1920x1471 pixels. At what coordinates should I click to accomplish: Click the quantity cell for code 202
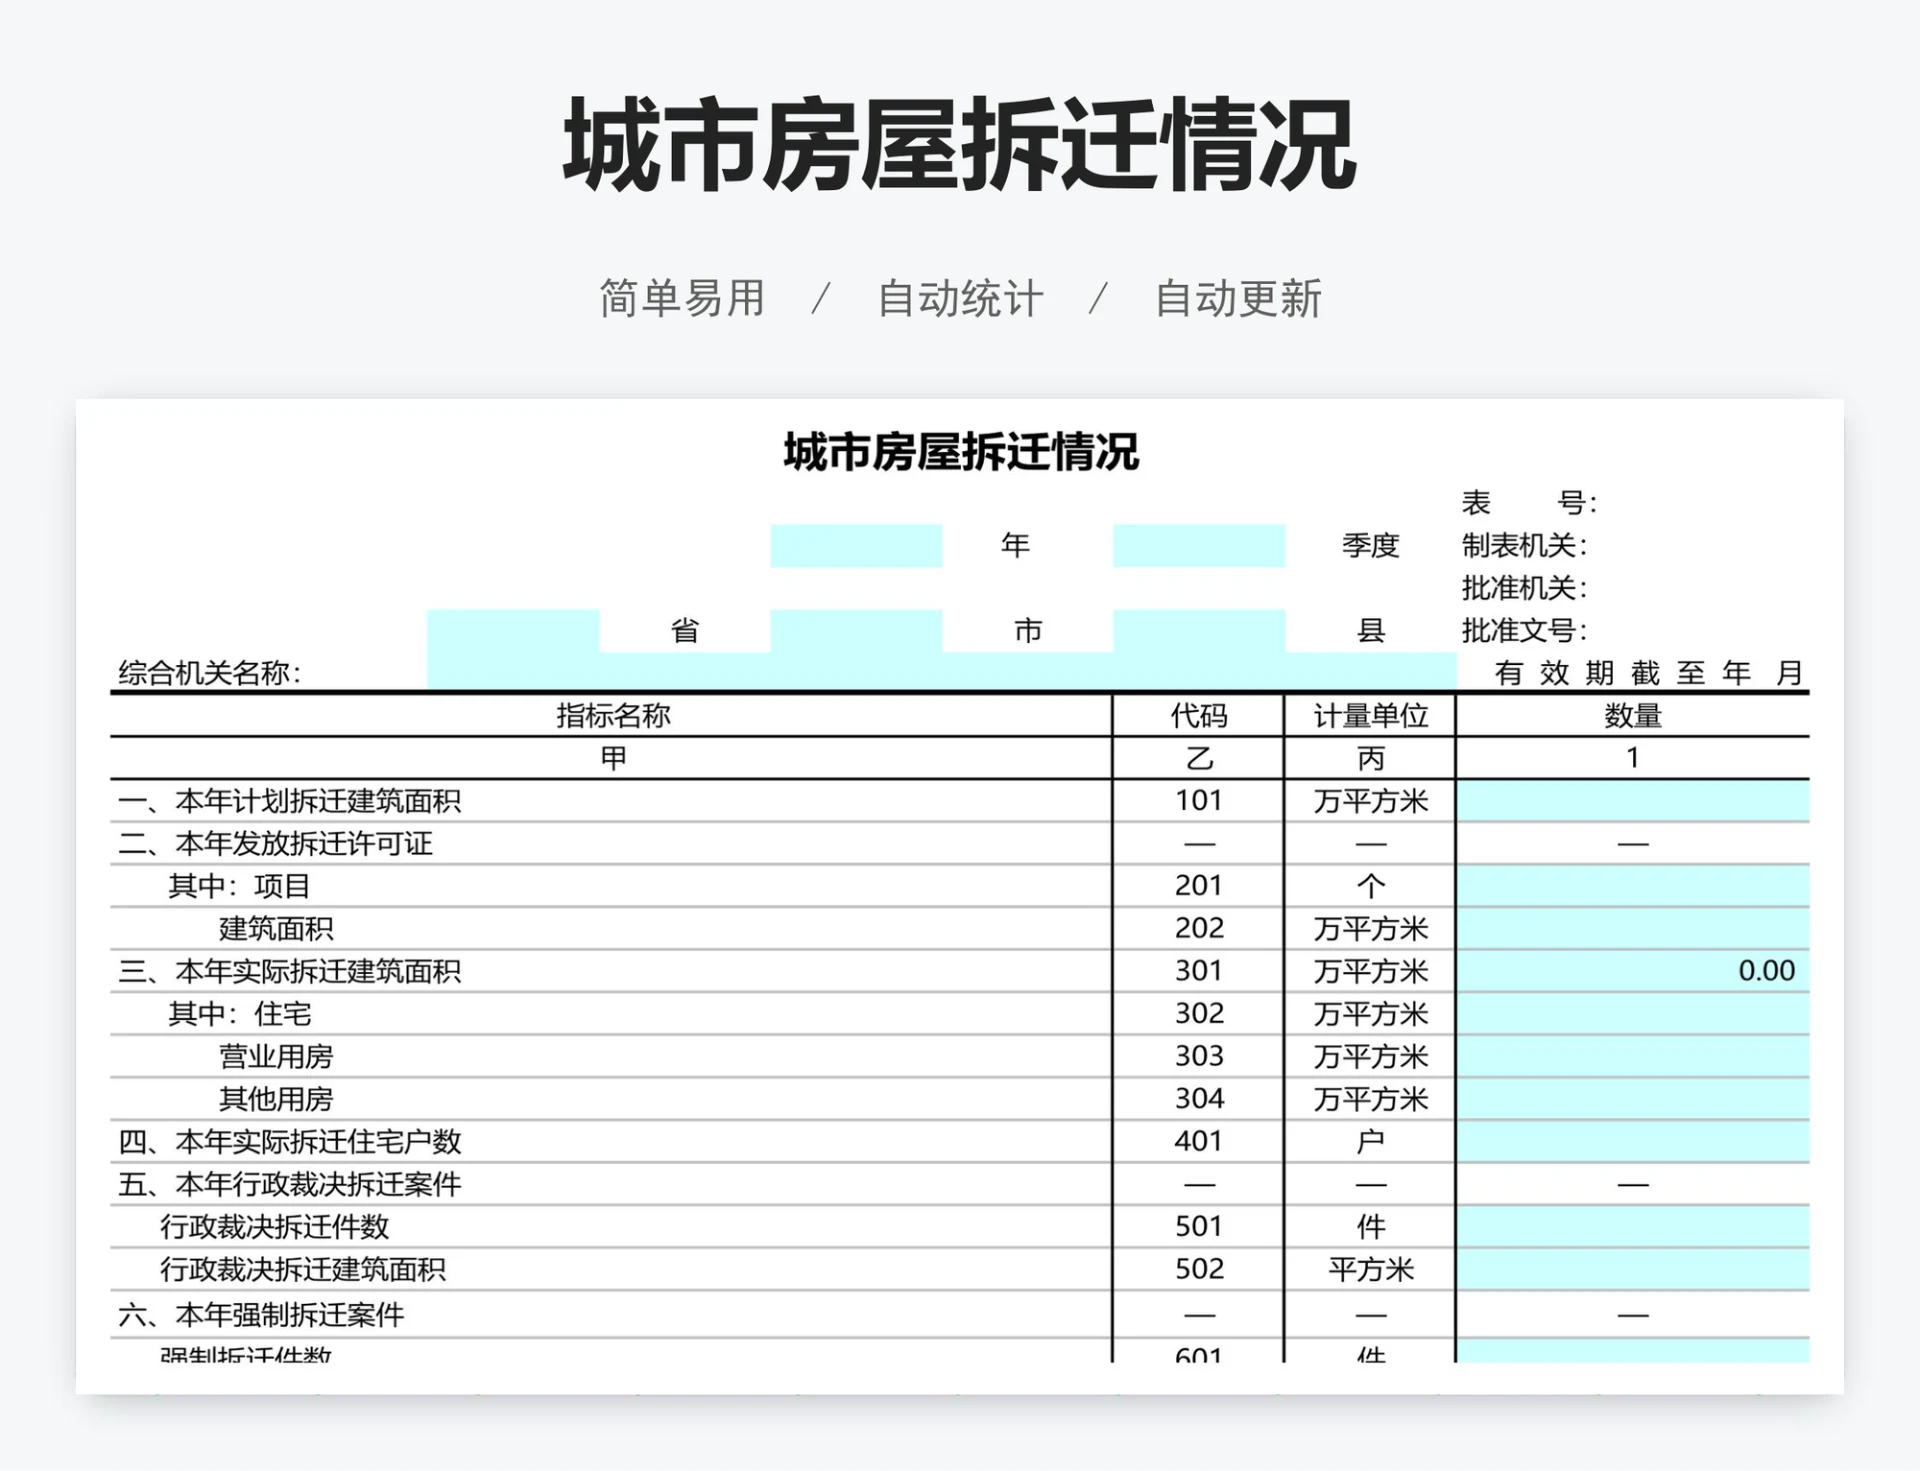point(1632,929)
